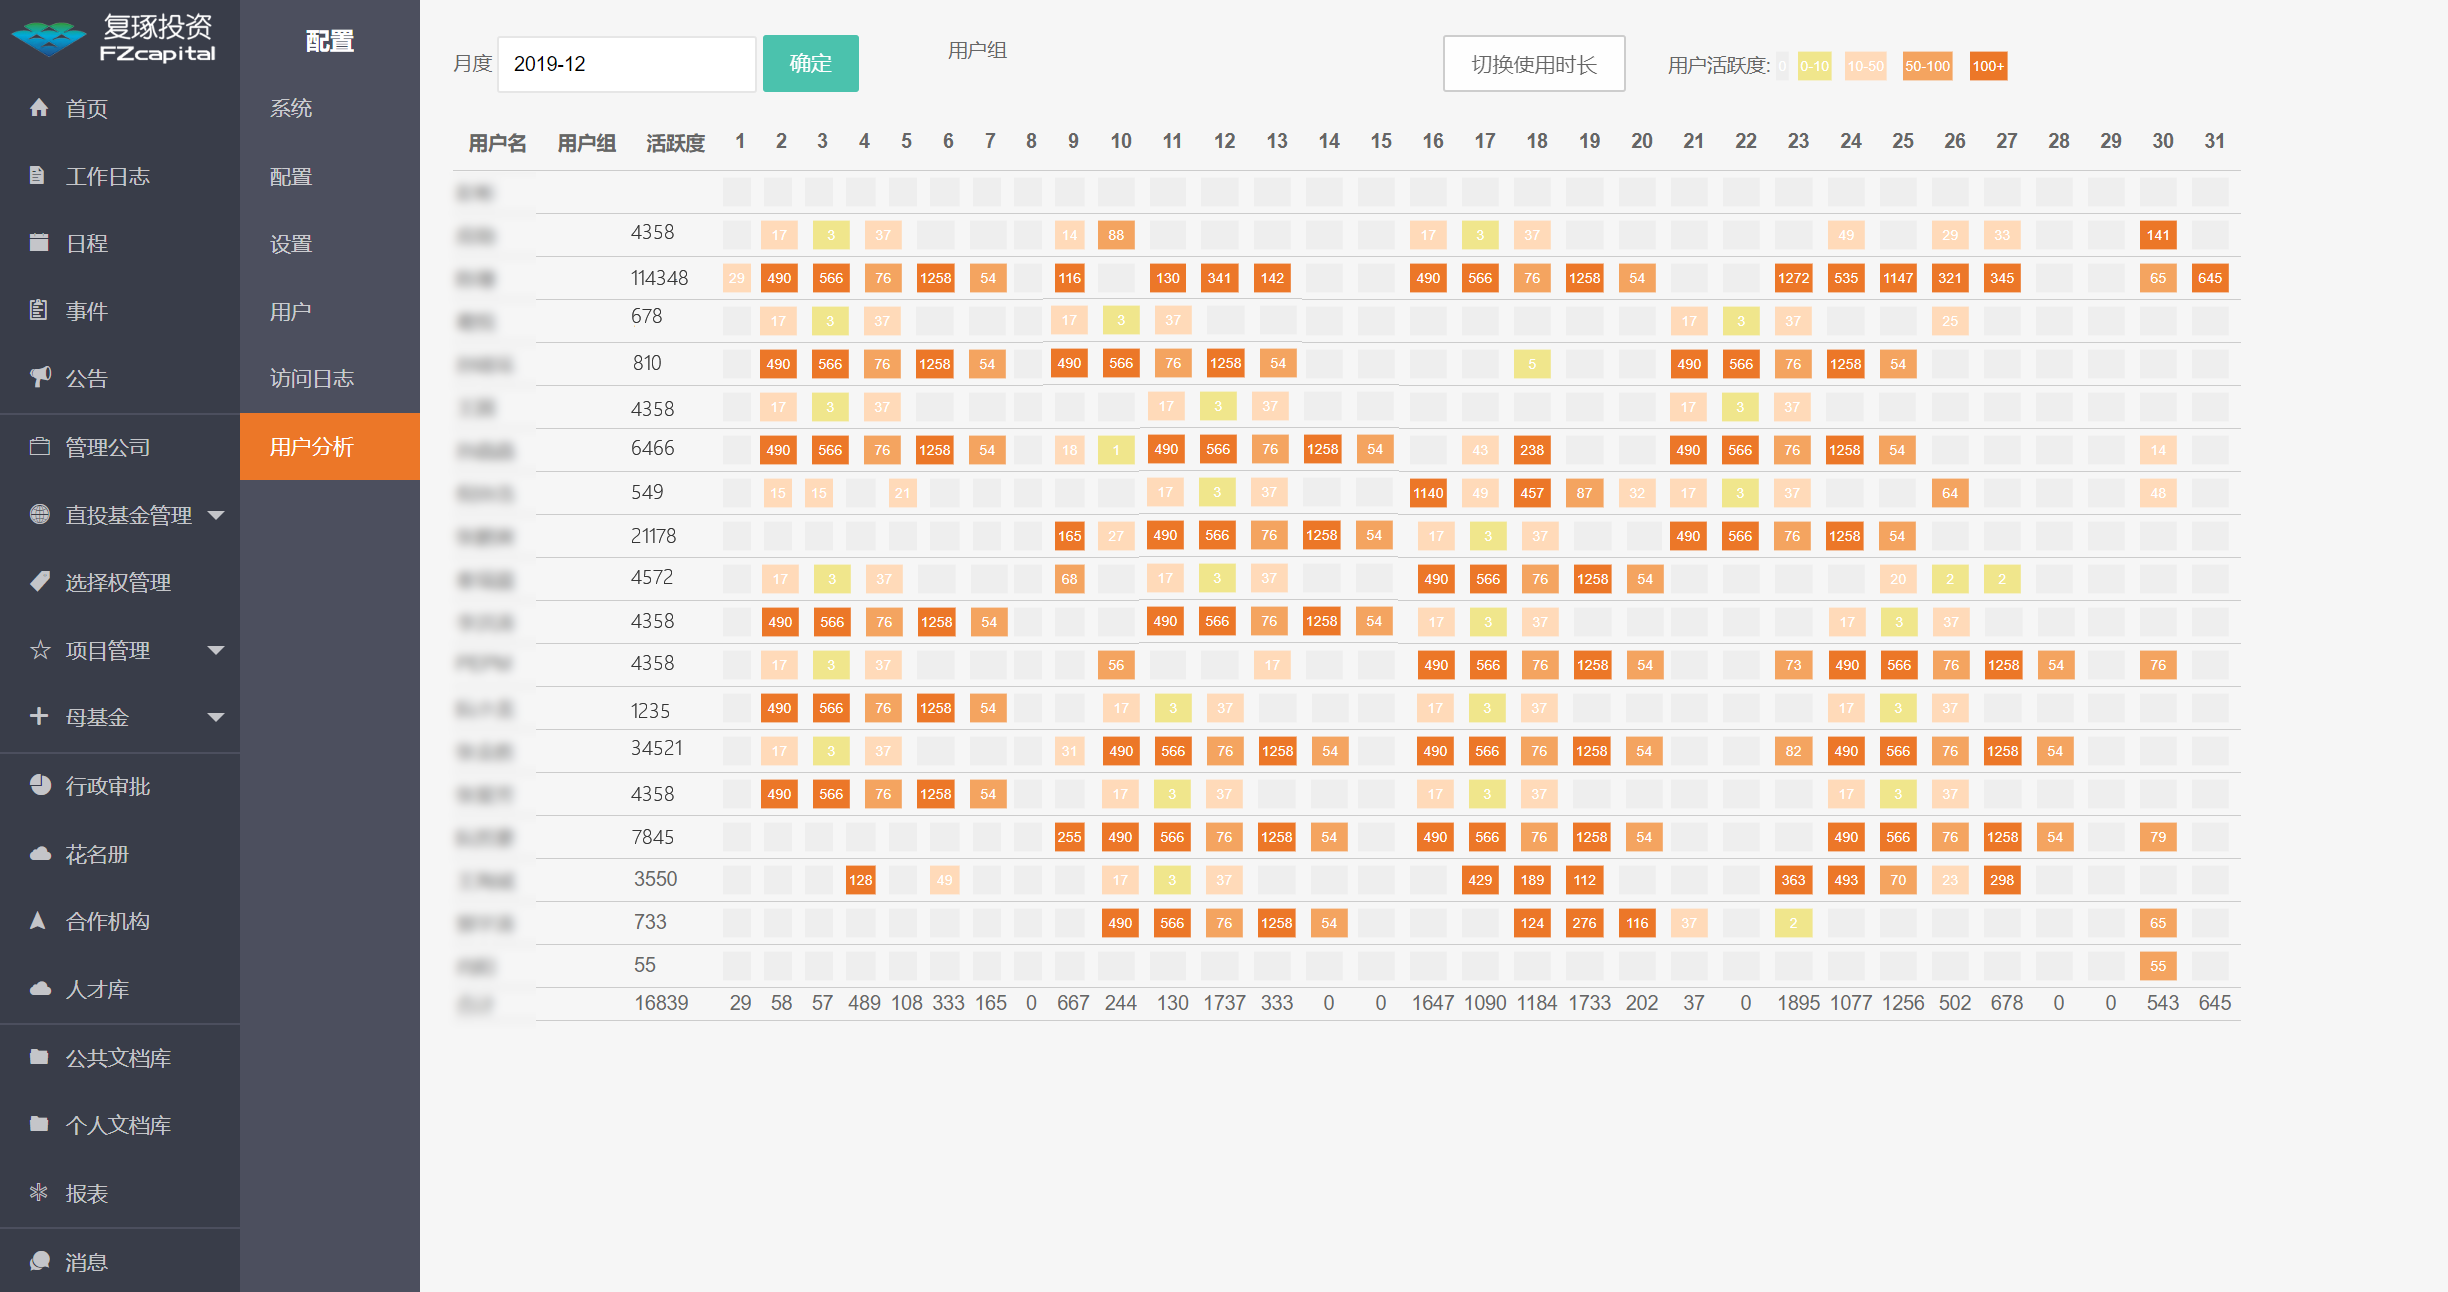2448x1292 pixels.
Task: Open the 配置 submenu item
Action: tap(291, 176)
